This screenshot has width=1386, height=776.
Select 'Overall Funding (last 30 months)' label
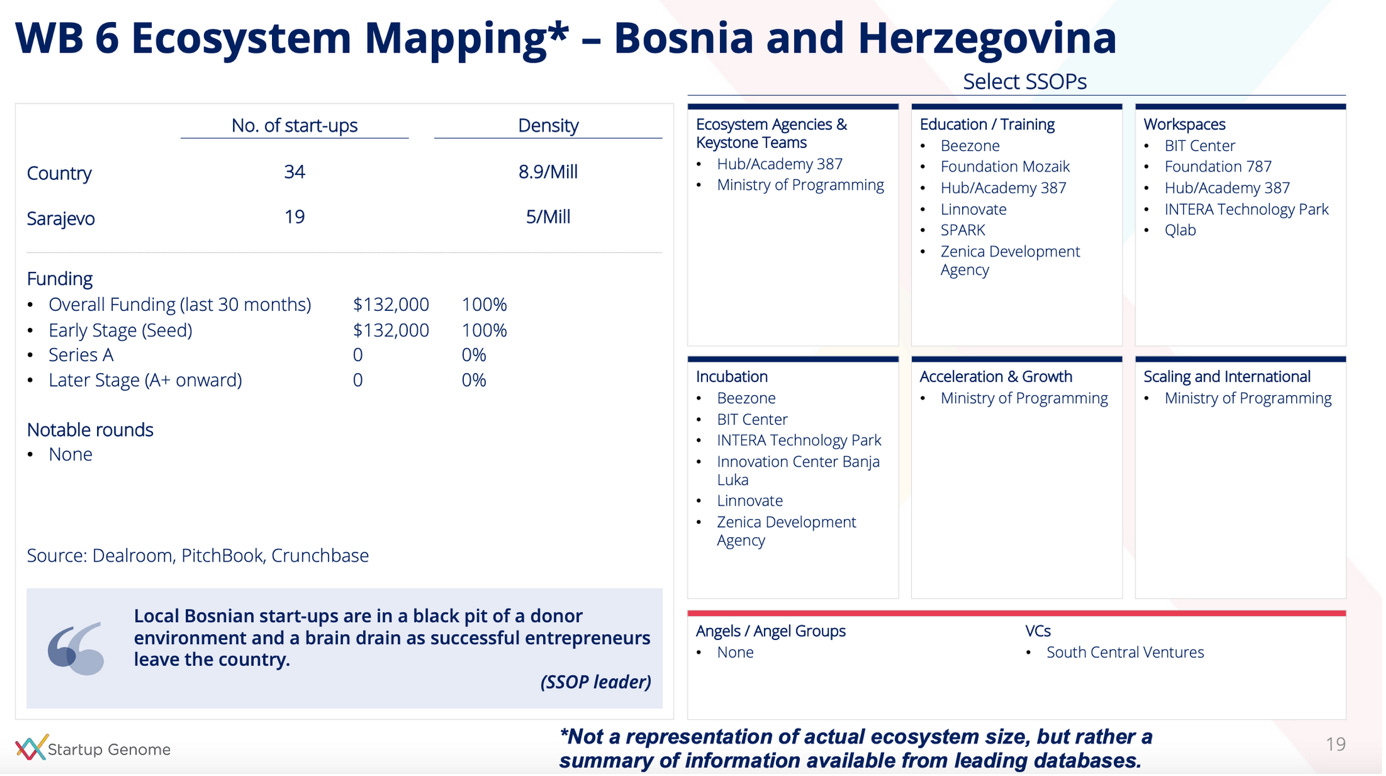point(180,305)
